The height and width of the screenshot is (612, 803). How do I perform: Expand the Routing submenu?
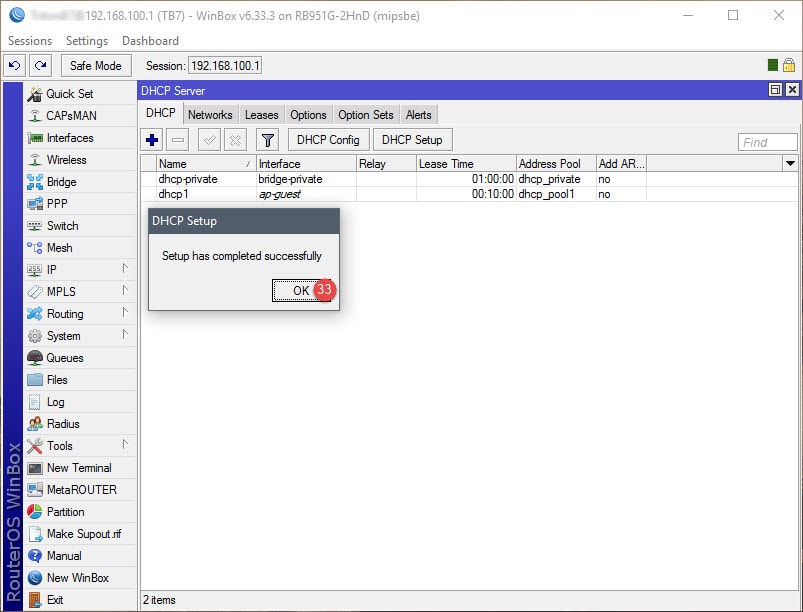tap(80, 314)
